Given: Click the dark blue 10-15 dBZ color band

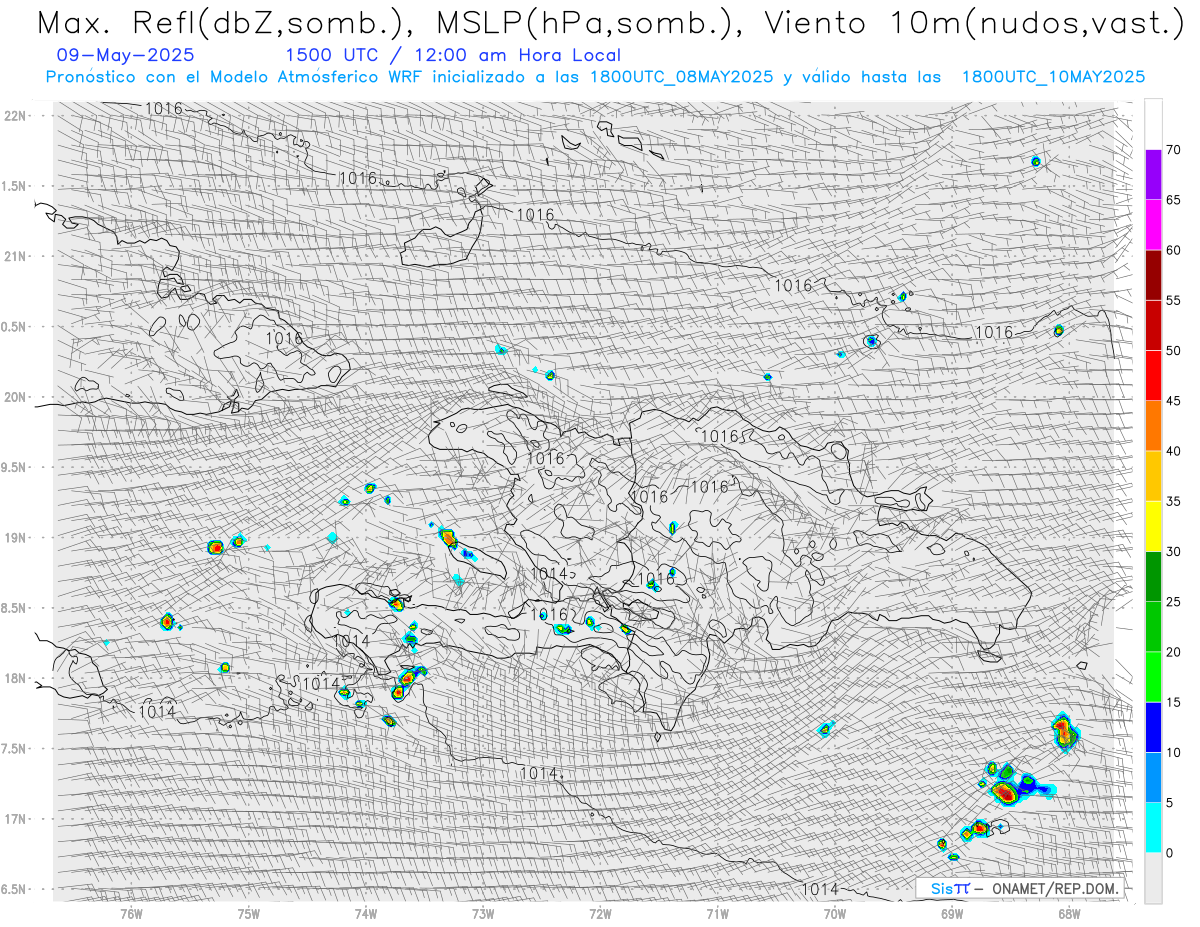Looking at the screenshot, I should click(1153, 727).
